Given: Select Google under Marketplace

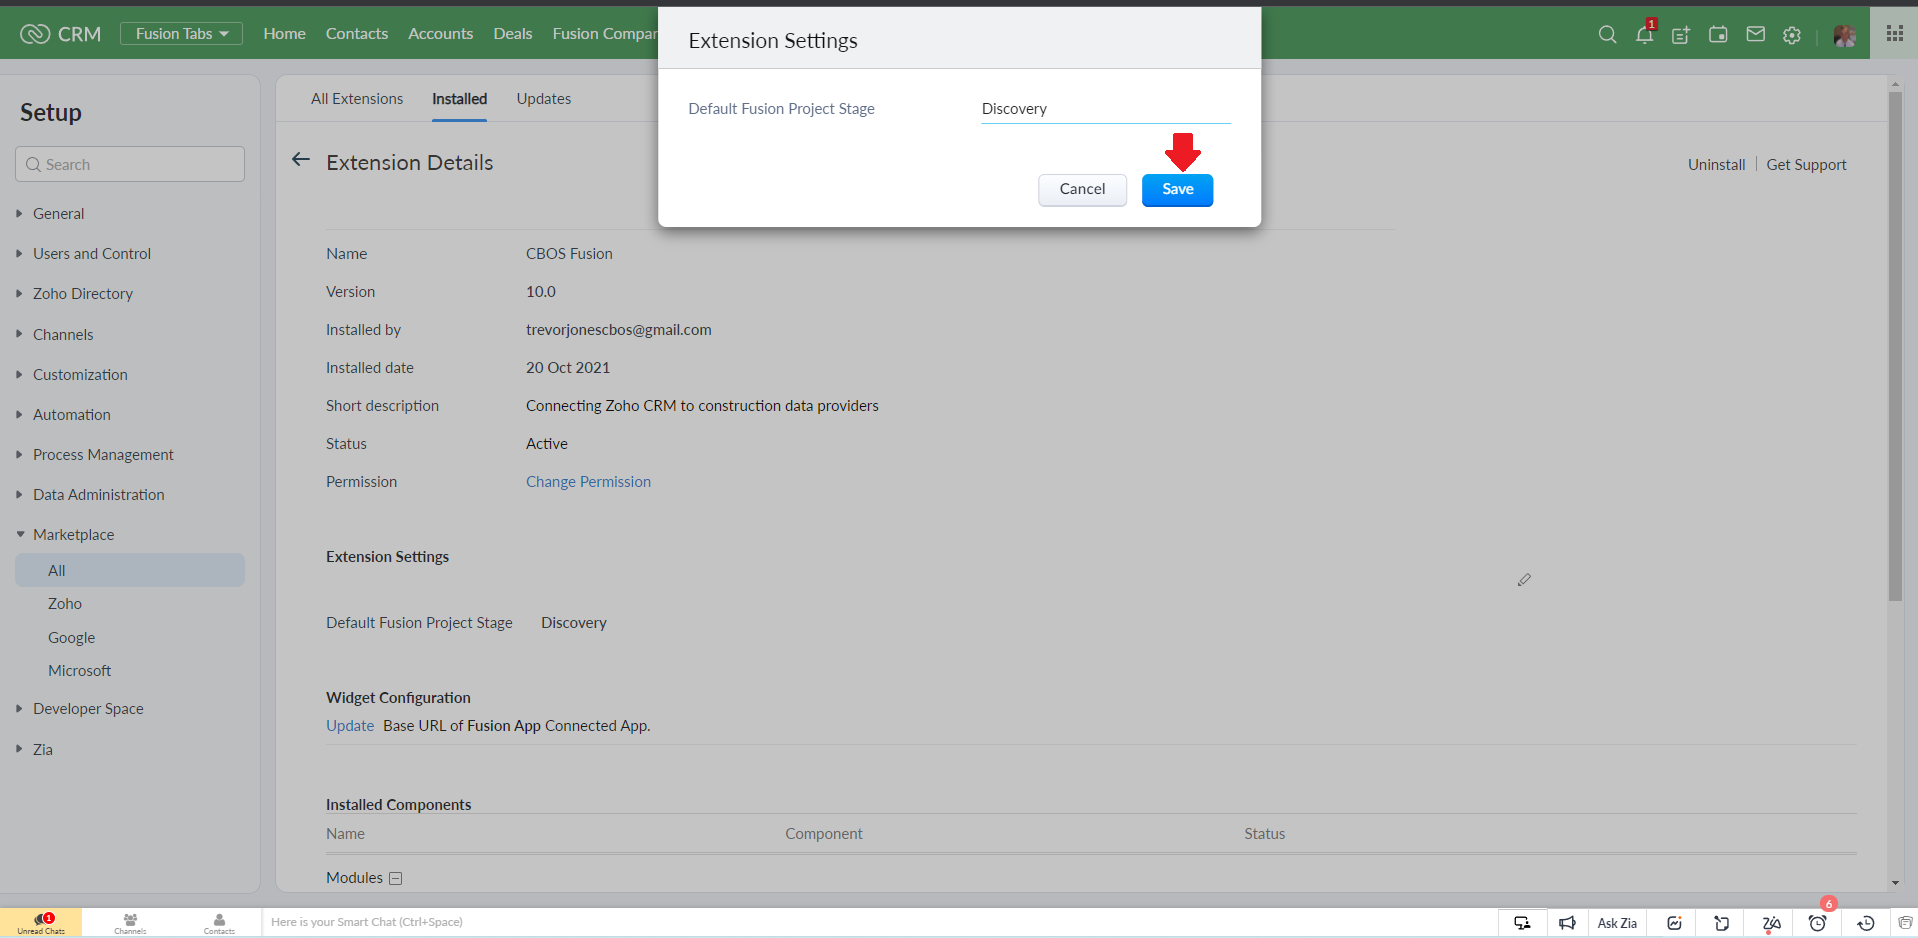Looking at the screenshot, I should coord(72,638).
